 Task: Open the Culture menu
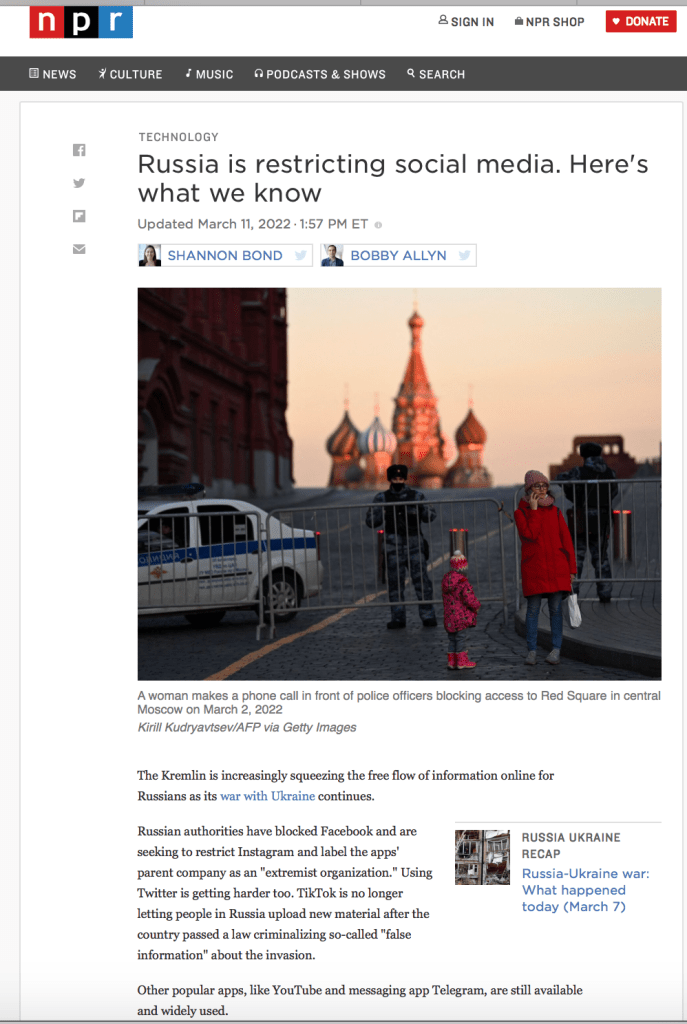coord(130,74)
